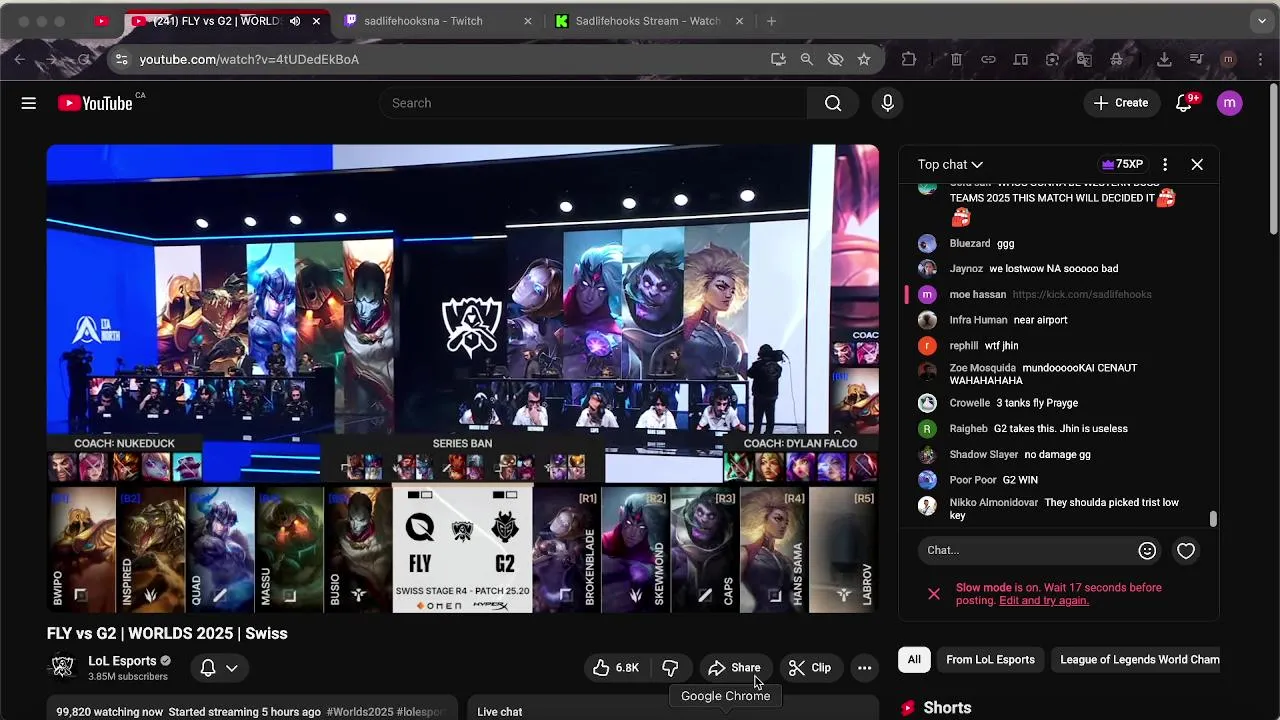Open live chat options three-dot menu
Image resolution: width=1280 pixels, height=720 pixels.
[1165, 164]
